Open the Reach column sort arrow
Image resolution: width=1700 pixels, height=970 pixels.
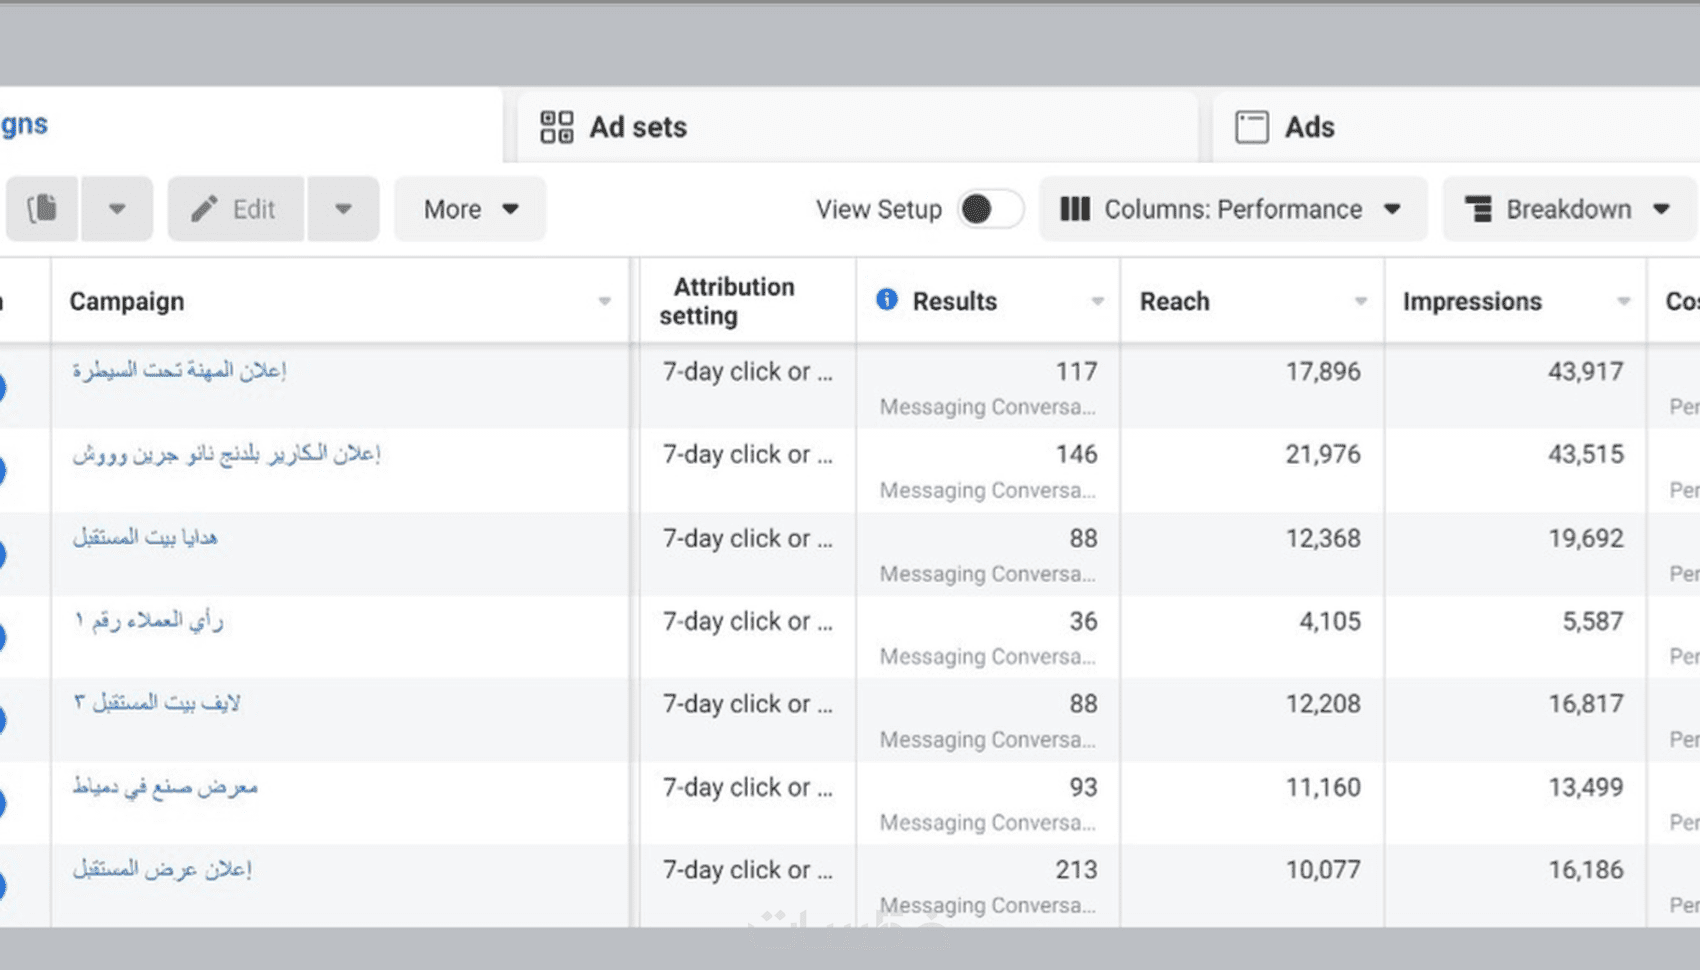[x=1360, y=301]
